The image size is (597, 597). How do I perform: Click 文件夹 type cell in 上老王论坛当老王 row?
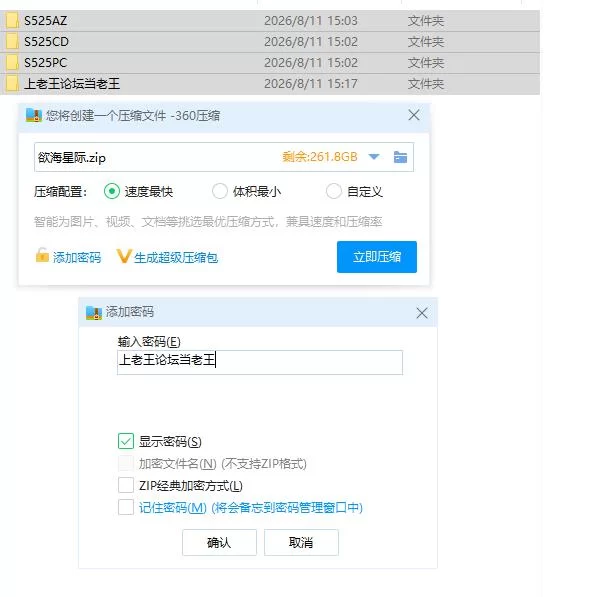[426, 83]
